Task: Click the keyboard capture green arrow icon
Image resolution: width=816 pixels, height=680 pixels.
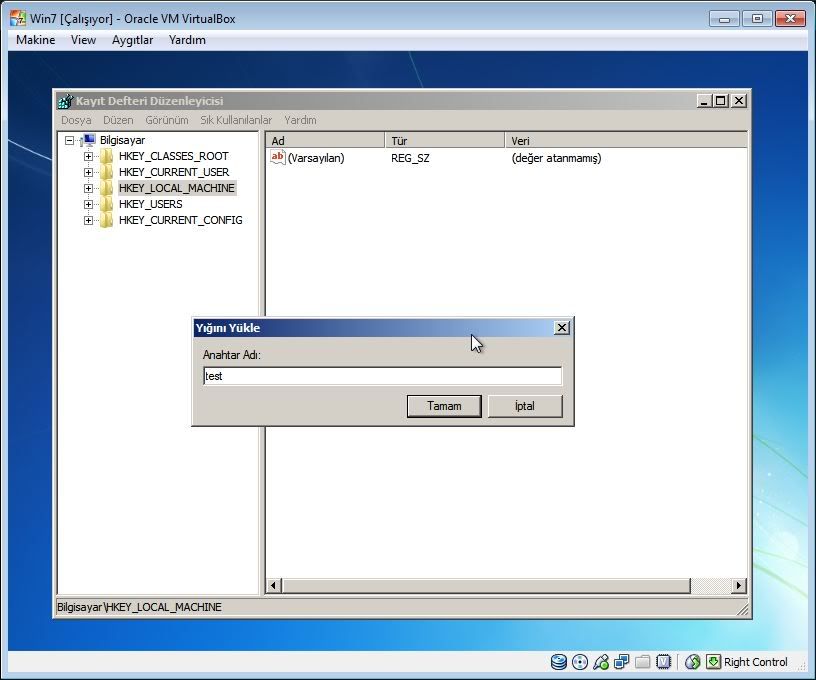Action: (x=713, y=662)
